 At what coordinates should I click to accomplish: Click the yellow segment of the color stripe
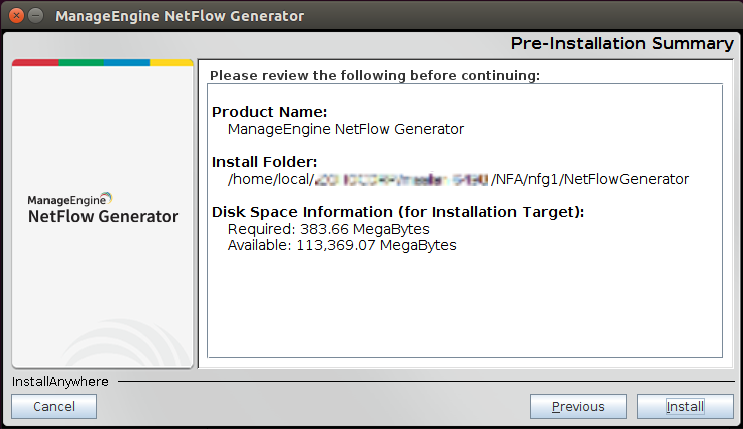[171, 62]
